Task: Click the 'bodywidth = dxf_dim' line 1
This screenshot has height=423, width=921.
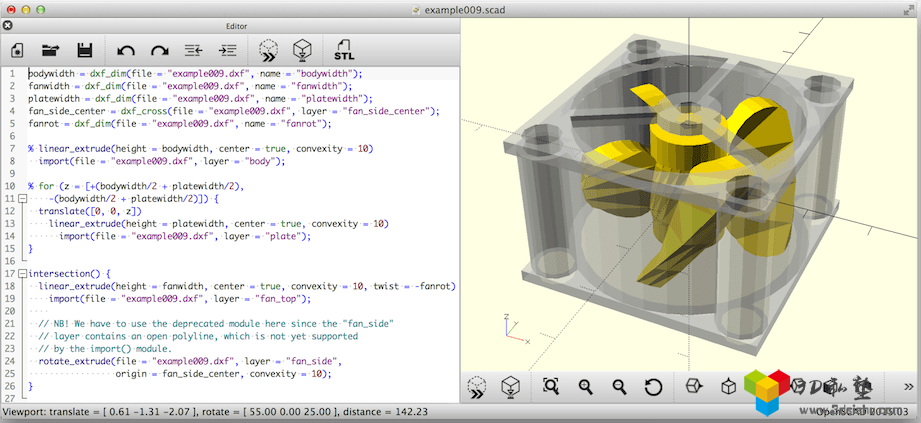Action: click(196, 74)
